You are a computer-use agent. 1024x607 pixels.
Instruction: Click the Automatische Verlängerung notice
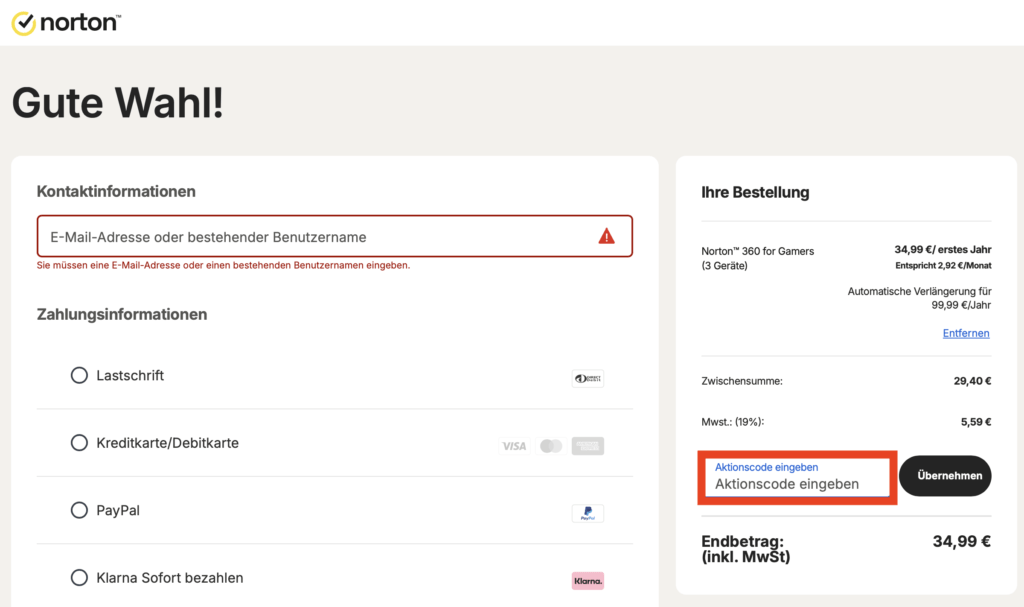pyautogui.click(x=920, y=298)
